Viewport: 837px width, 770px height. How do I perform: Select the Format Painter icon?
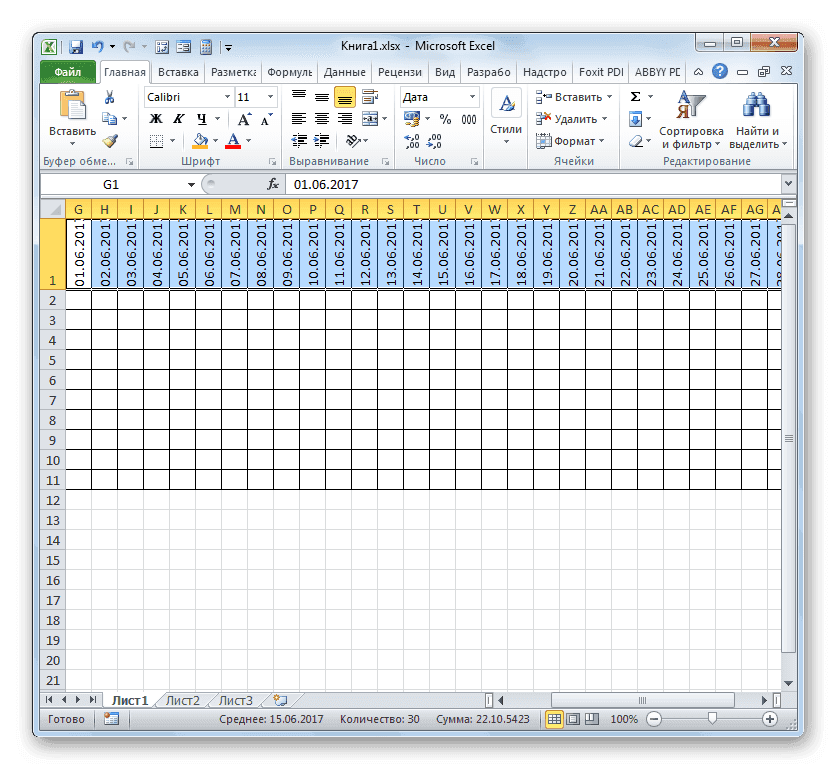[110, 140]
